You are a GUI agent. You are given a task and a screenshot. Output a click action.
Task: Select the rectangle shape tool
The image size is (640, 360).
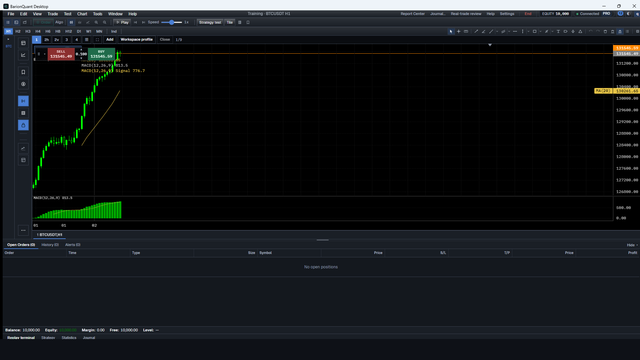pyautogui.click(x=534, y=31)
